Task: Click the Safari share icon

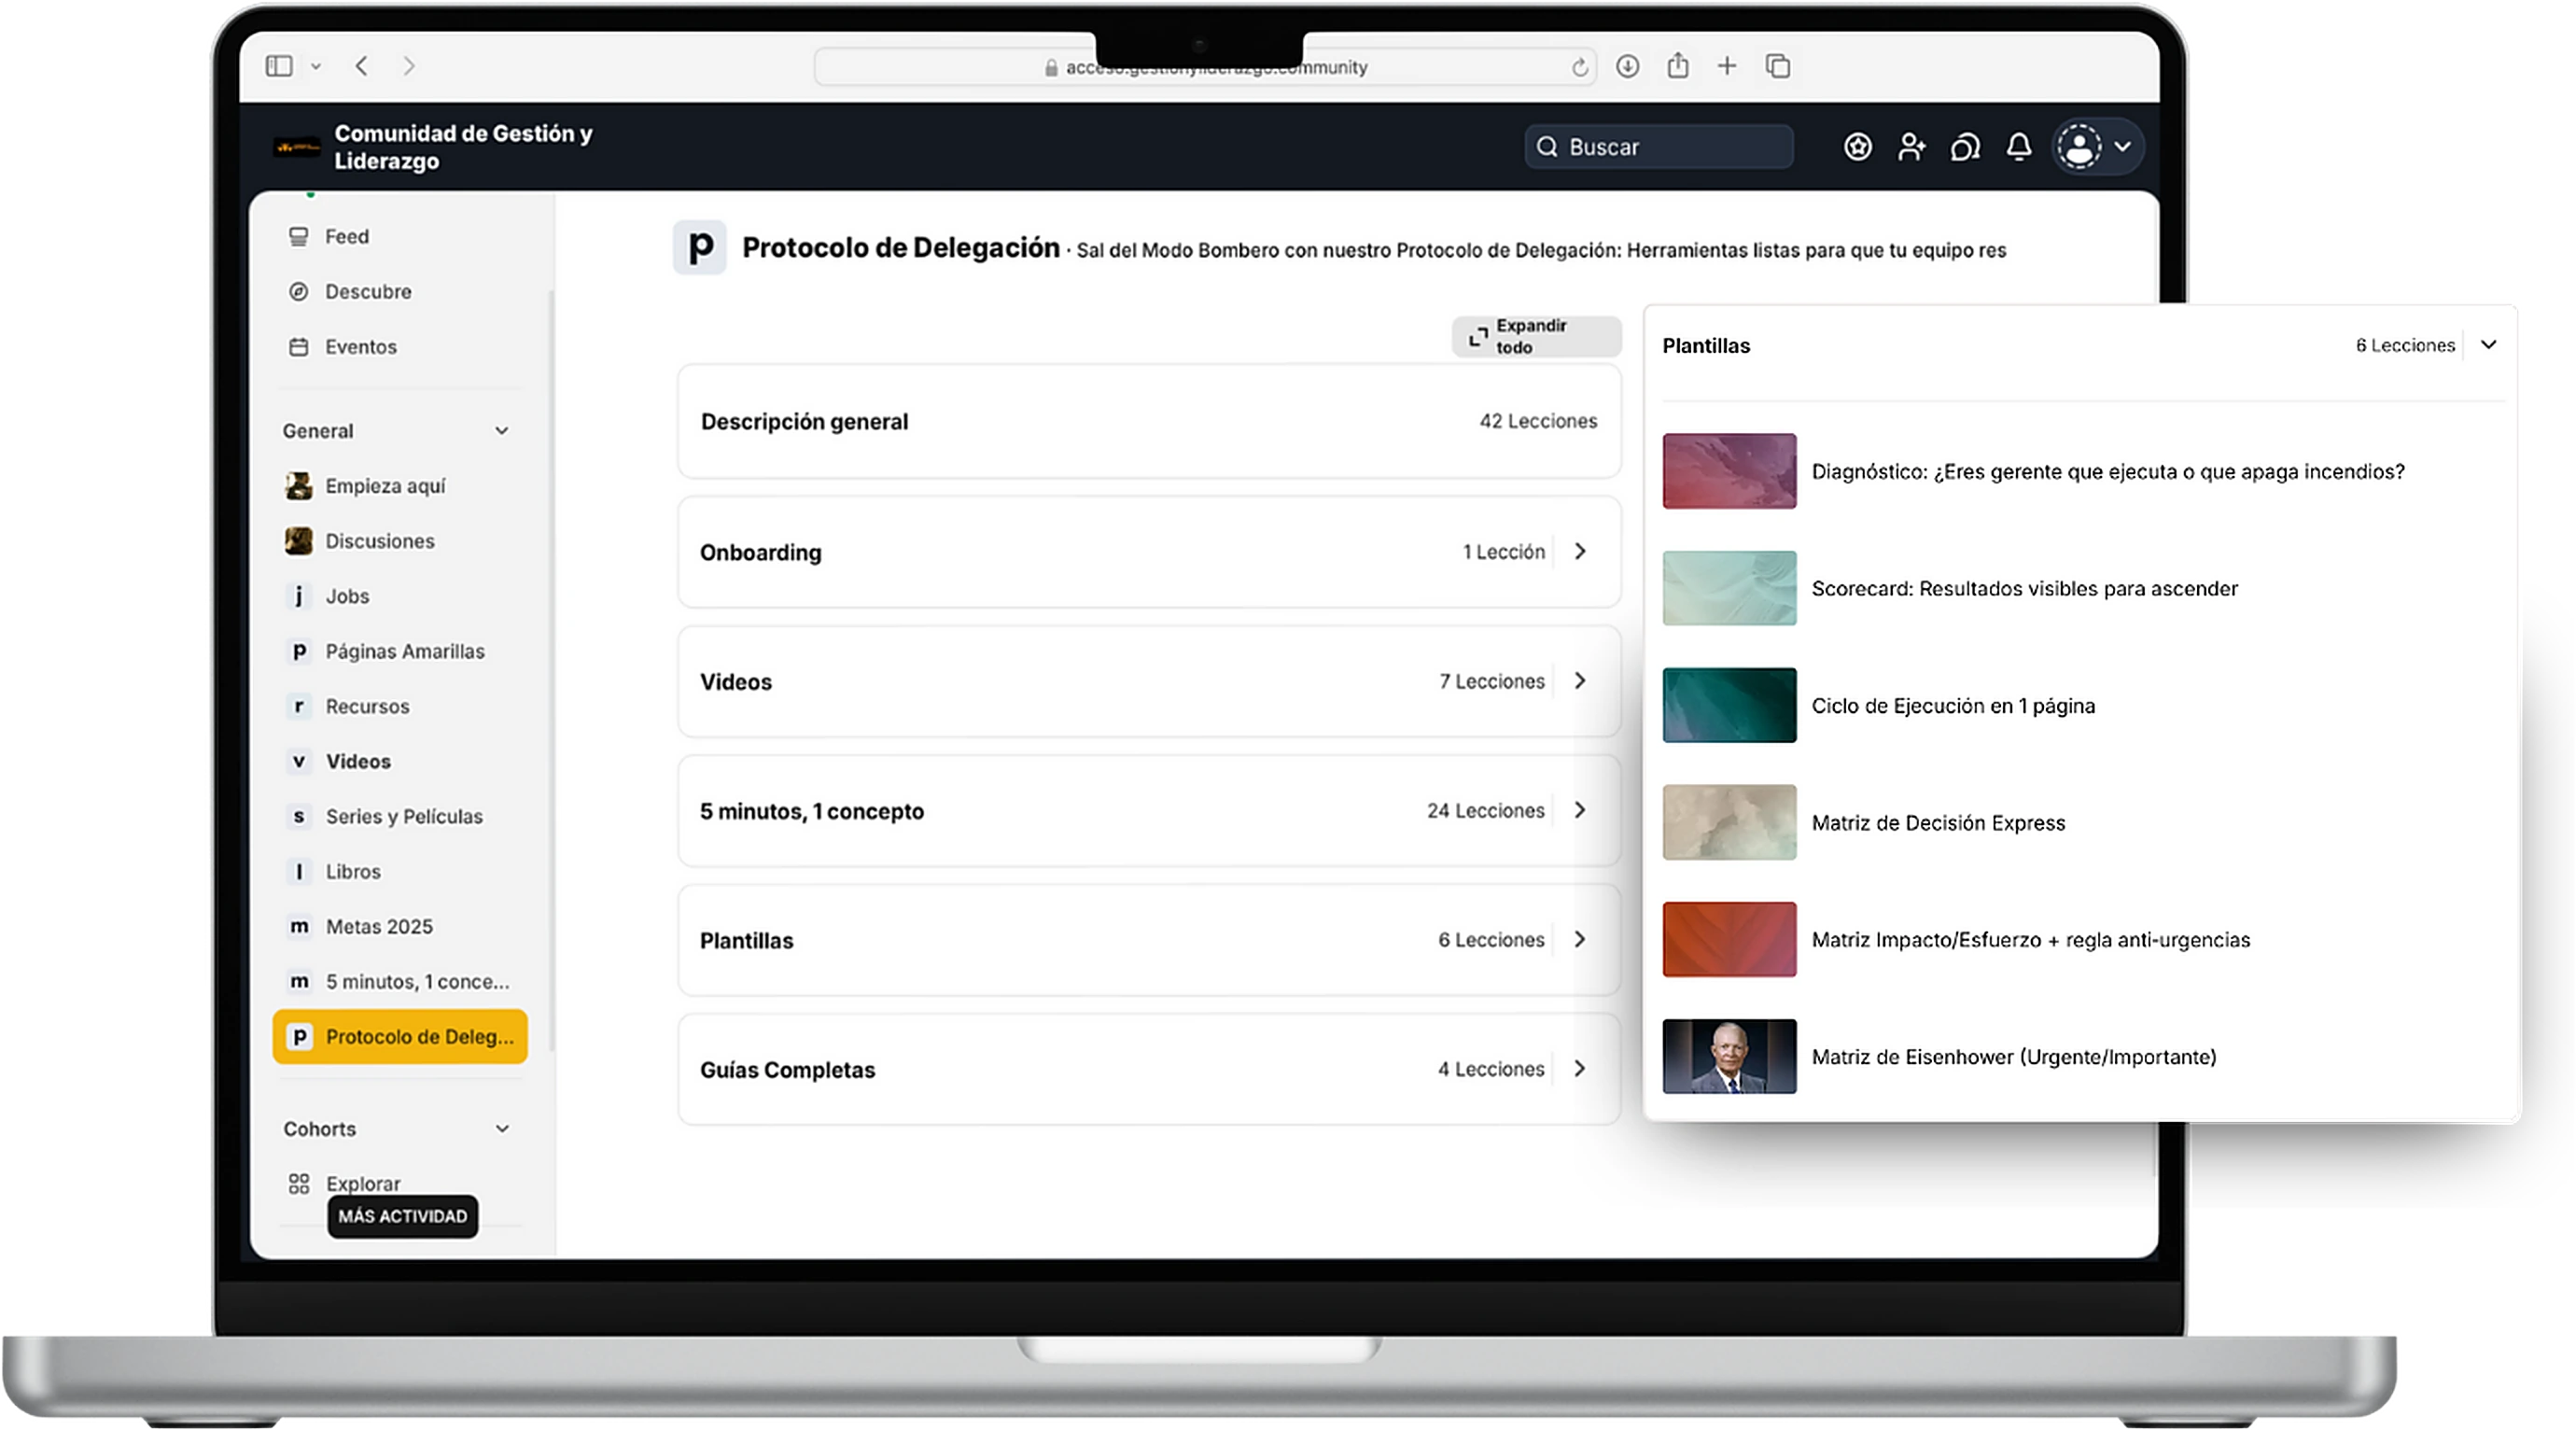Action: tap(1678, 66)
